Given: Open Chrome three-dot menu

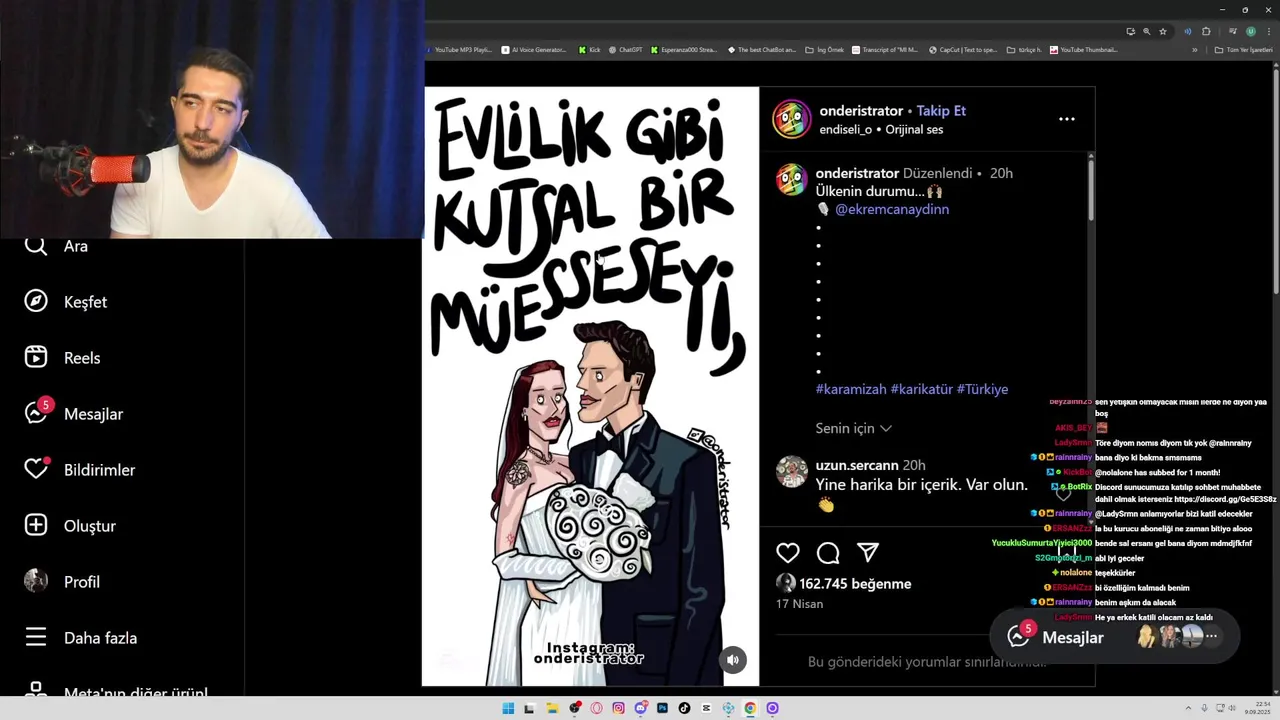Looking at the screenshot, I should (1269, 31).
